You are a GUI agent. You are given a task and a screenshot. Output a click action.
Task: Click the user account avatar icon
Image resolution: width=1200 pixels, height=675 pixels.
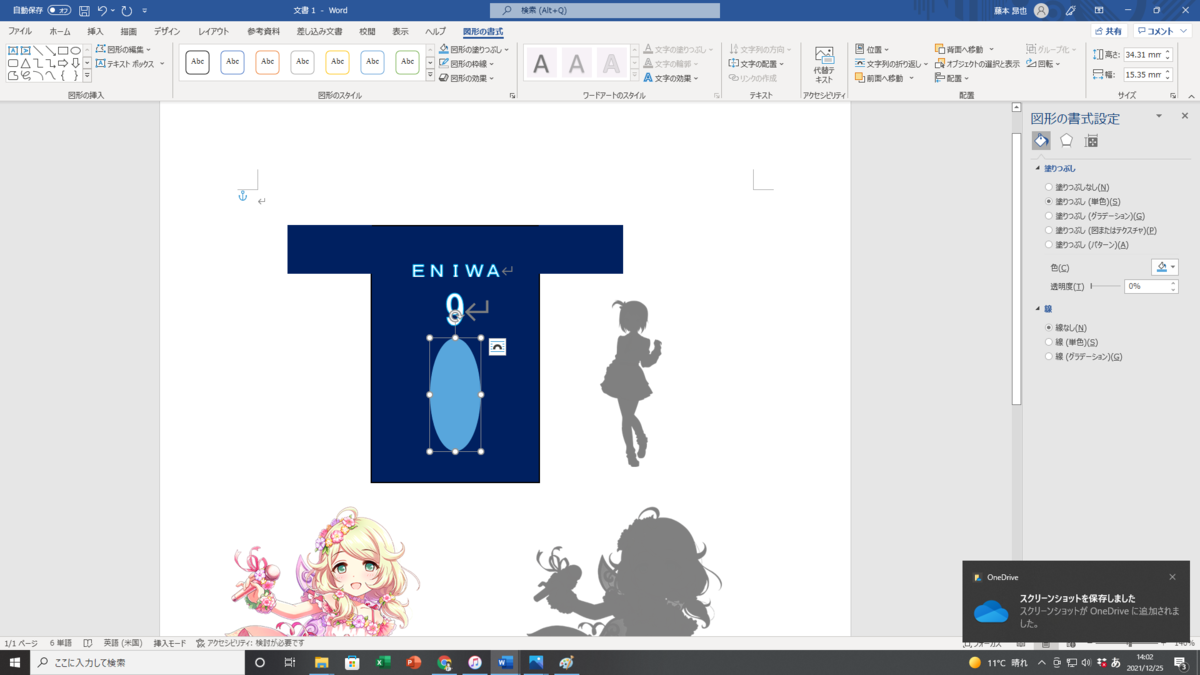pos(1041,10)
